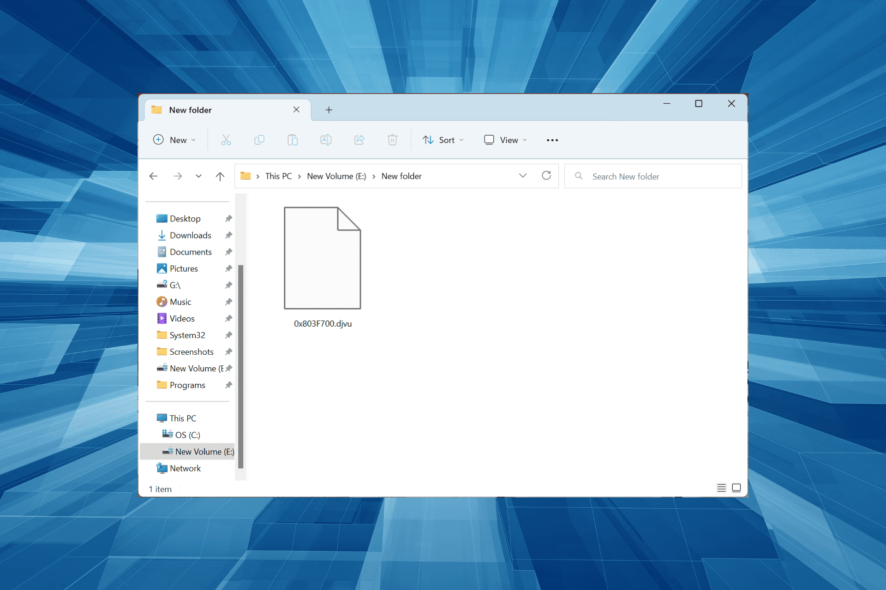Add a new tab with plus button

point(329,110)
